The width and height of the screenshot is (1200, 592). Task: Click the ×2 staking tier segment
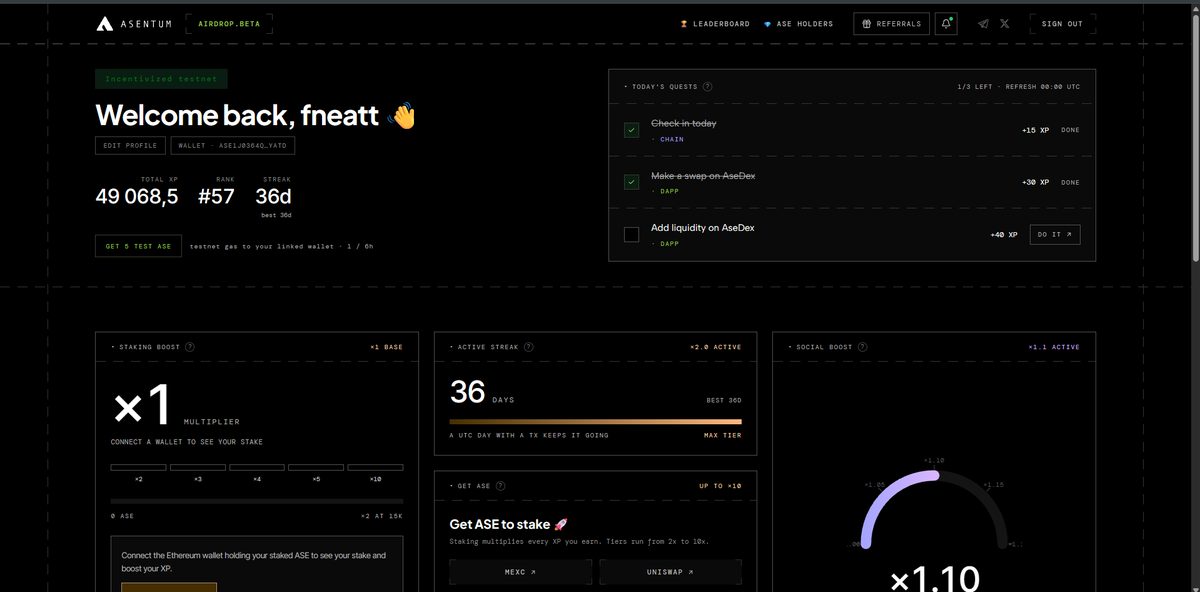[x=138, y=467]
